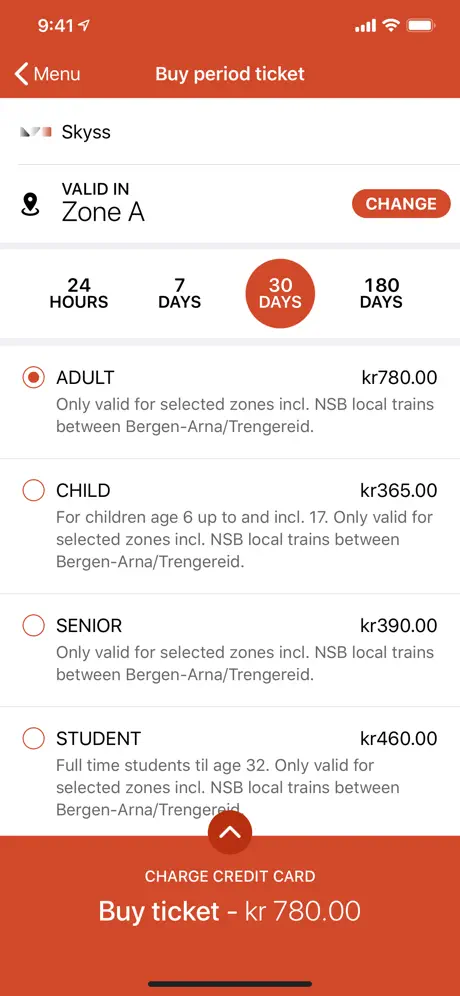This screenshot has height=996, width=460.
Task: Tap the location arrow beside the time
Action: [84, 26]
